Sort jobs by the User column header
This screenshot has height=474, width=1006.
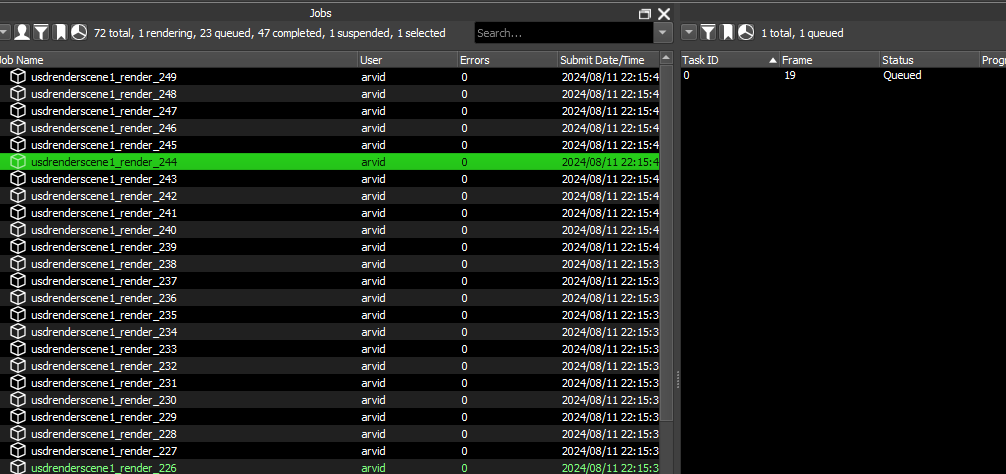click(407, 60)
